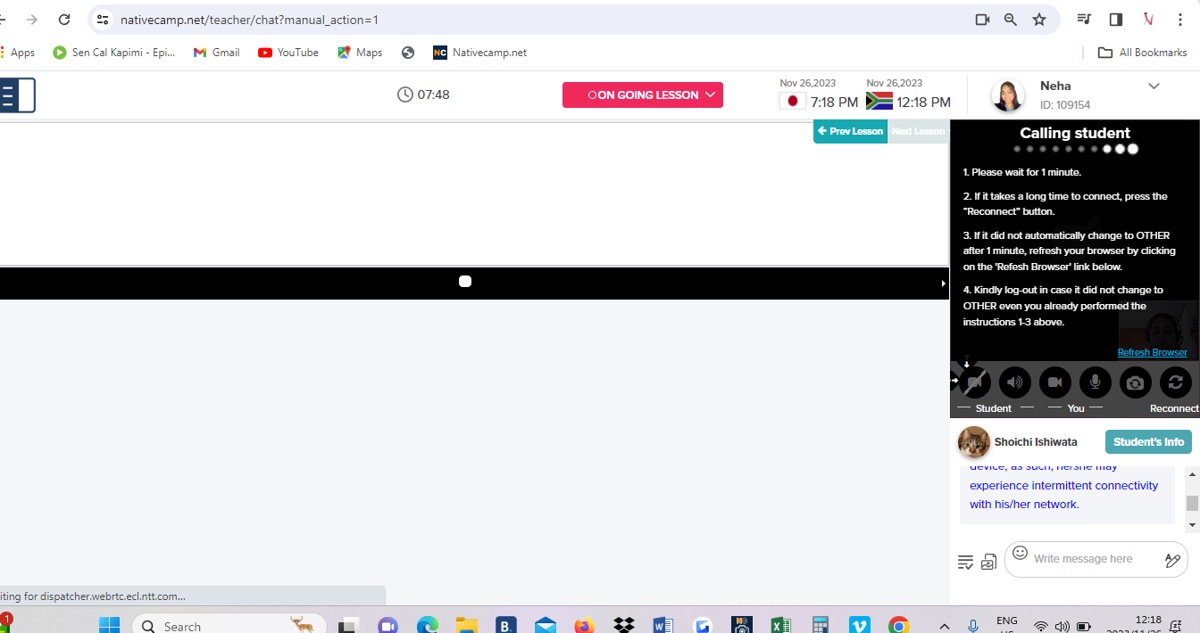1200x633 pixels.
Task: Toggle the student's speaker audio icon
Action: [1014, 382]
